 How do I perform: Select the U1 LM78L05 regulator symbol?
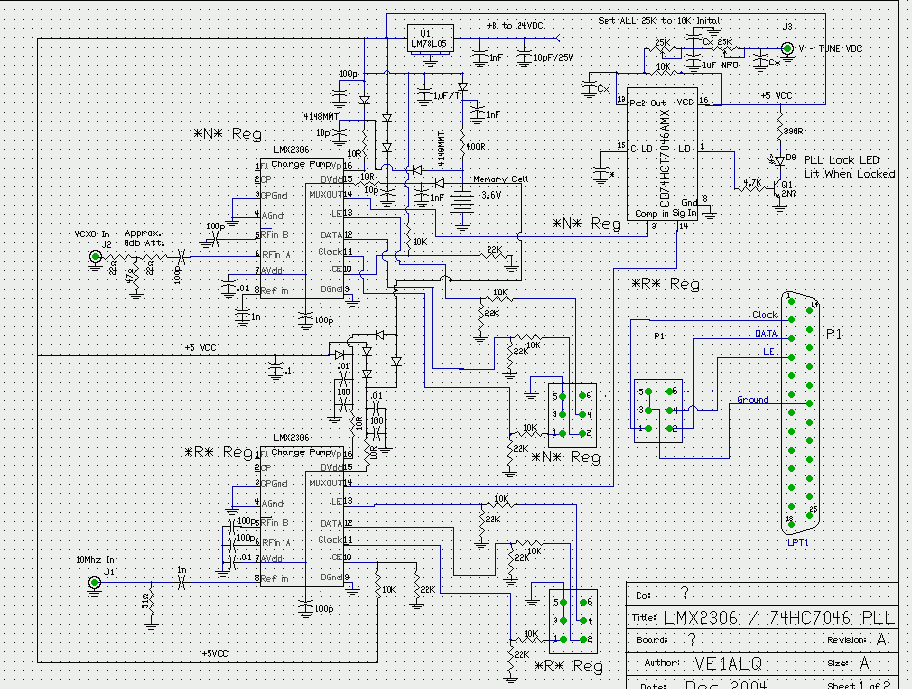430,38
